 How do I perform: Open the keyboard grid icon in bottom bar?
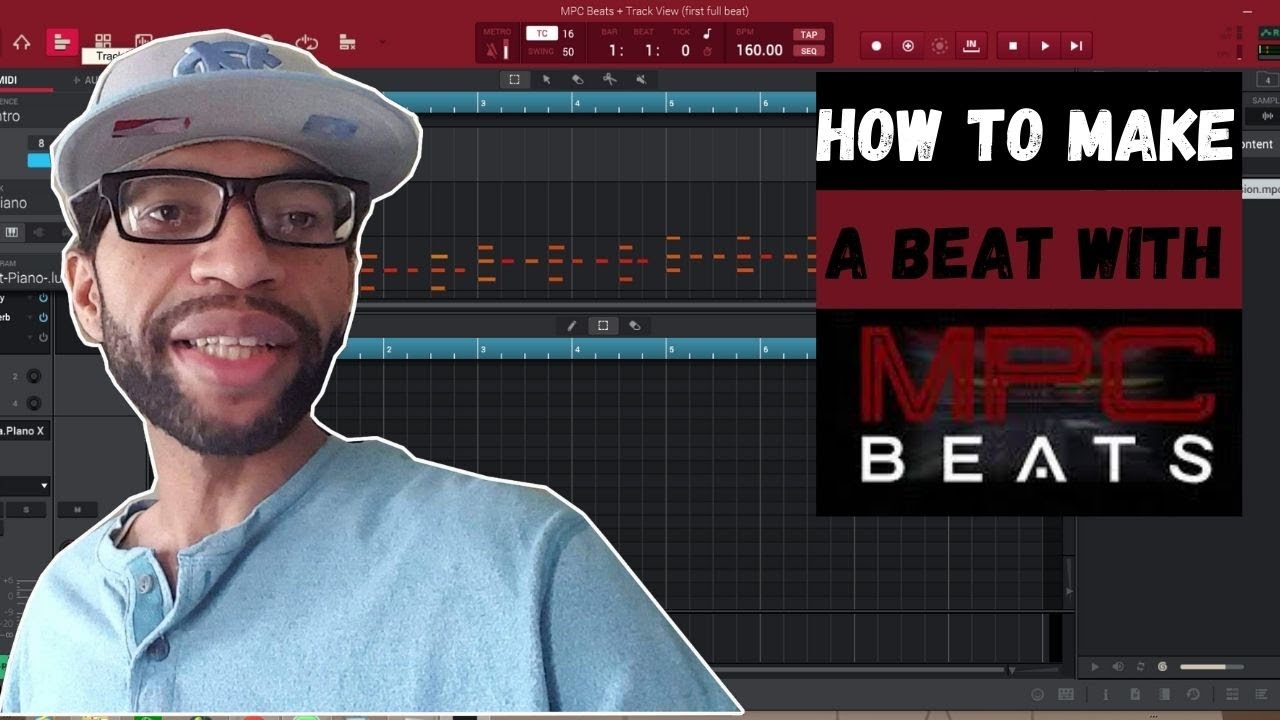click(x=1066, y=694)
